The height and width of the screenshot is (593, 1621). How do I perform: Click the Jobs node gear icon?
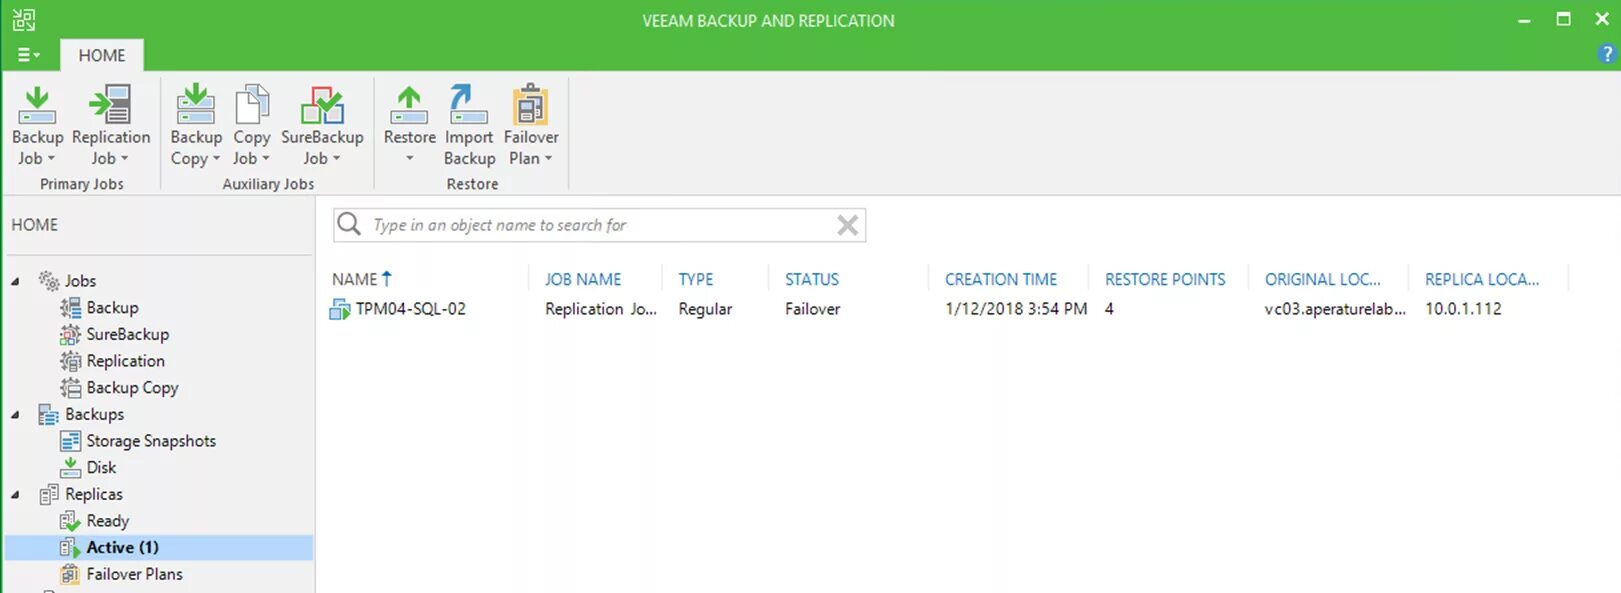(x=49, y=281)
